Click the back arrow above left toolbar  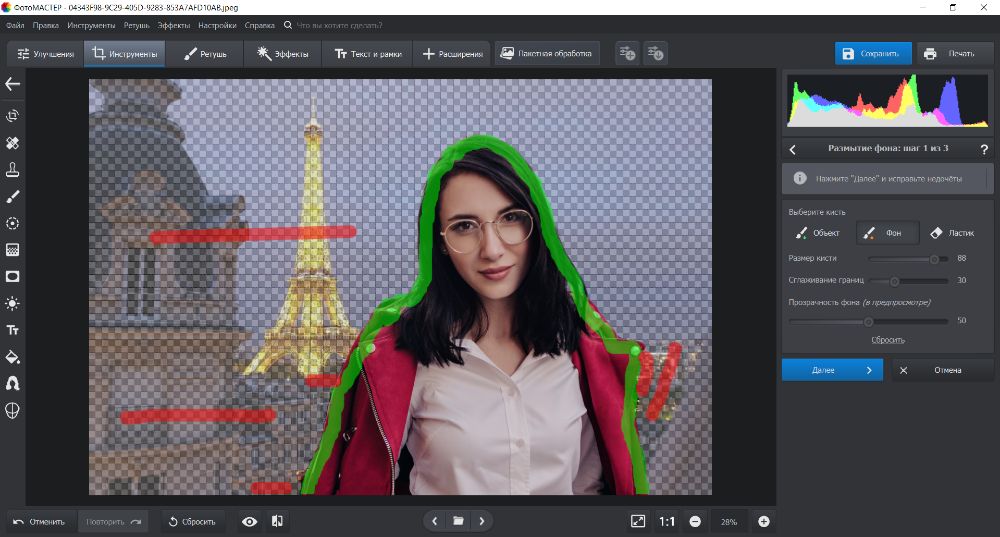click(13, 85)
